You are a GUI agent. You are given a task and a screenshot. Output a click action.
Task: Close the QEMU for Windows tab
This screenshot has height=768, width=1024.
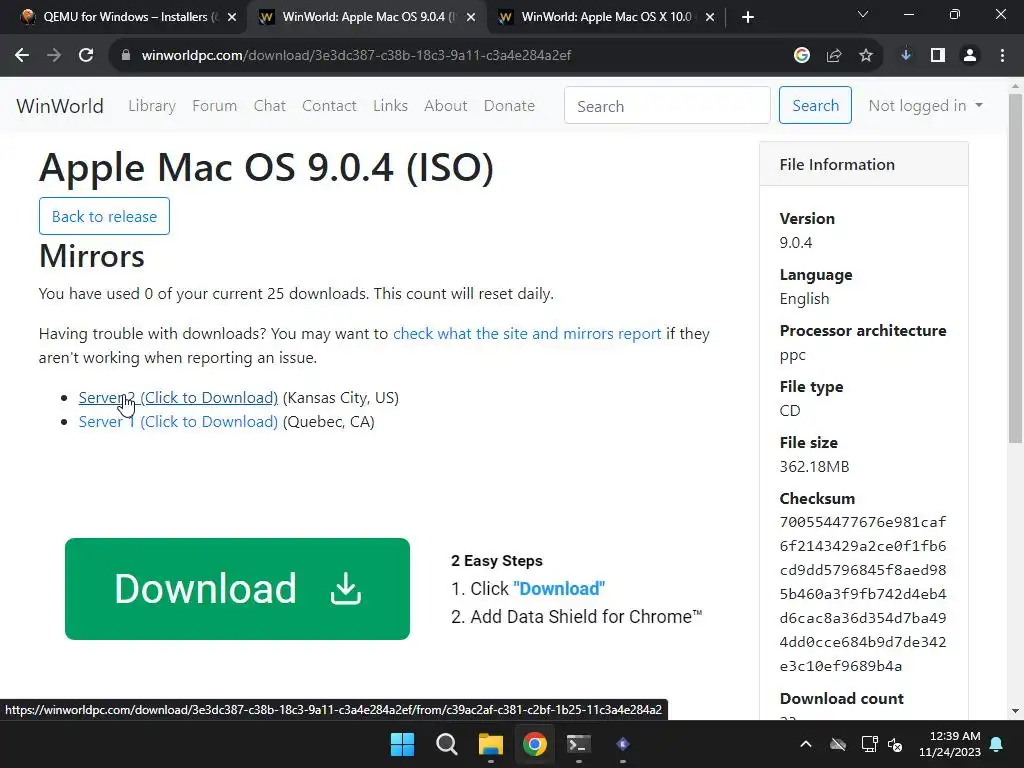(x=232, y=17)
